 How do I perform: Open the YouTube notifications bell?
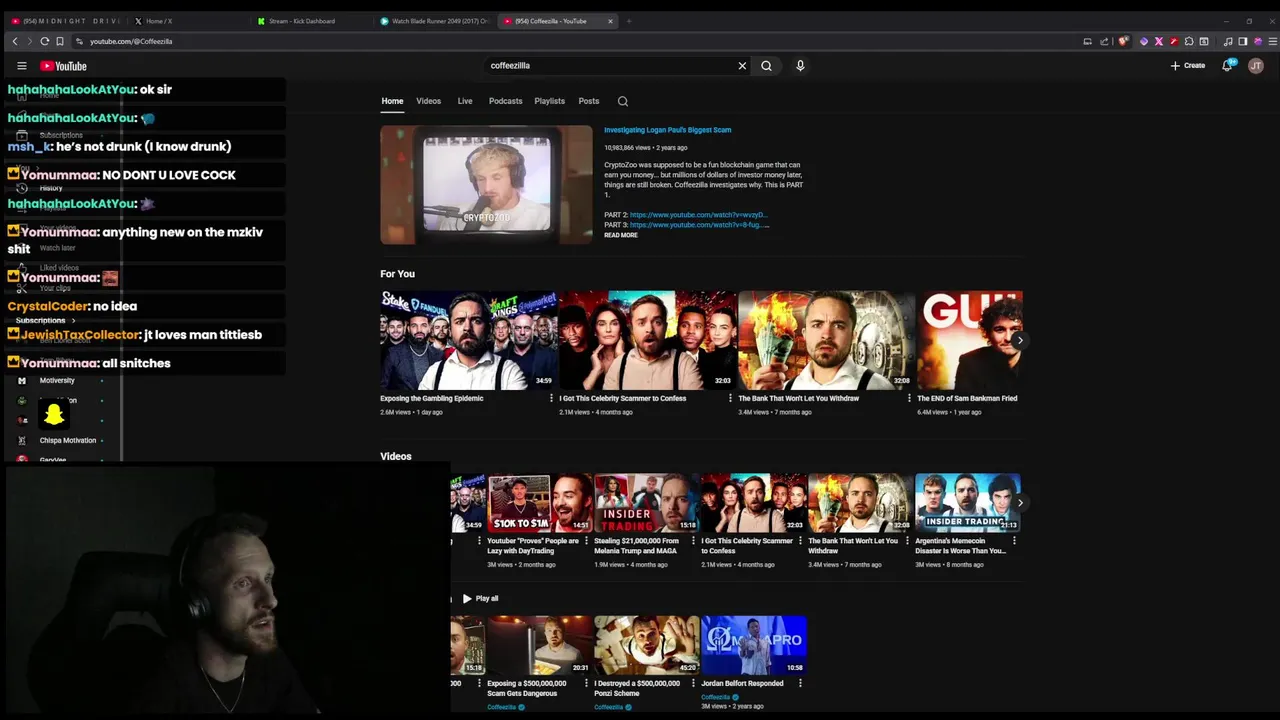tap(1227, 66)
